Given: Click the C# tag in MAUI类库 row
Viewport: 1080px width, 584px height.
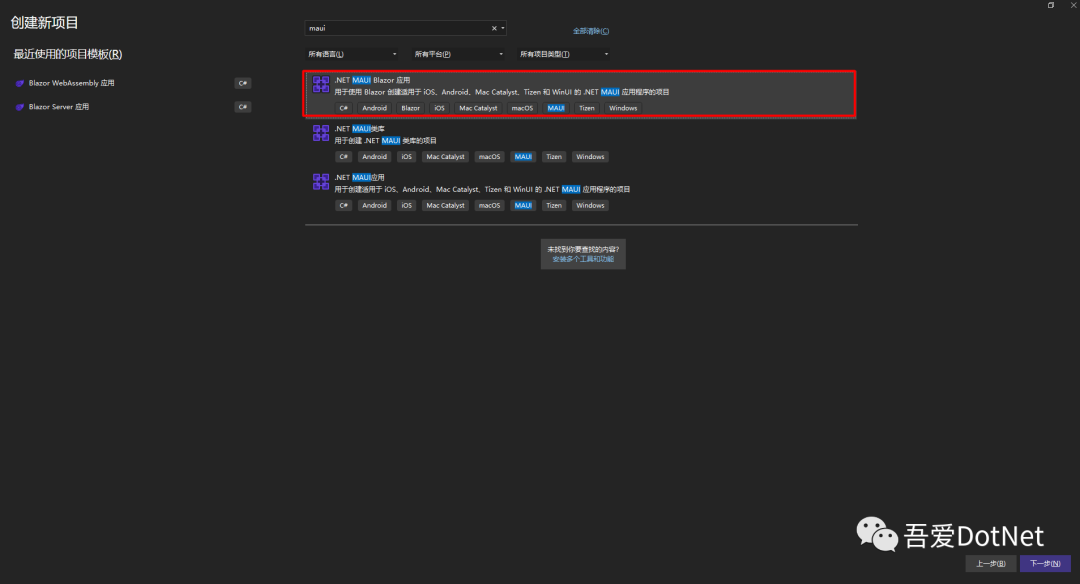Looking at the screenshot, I should pyautogui.click(x=344, y=157).
